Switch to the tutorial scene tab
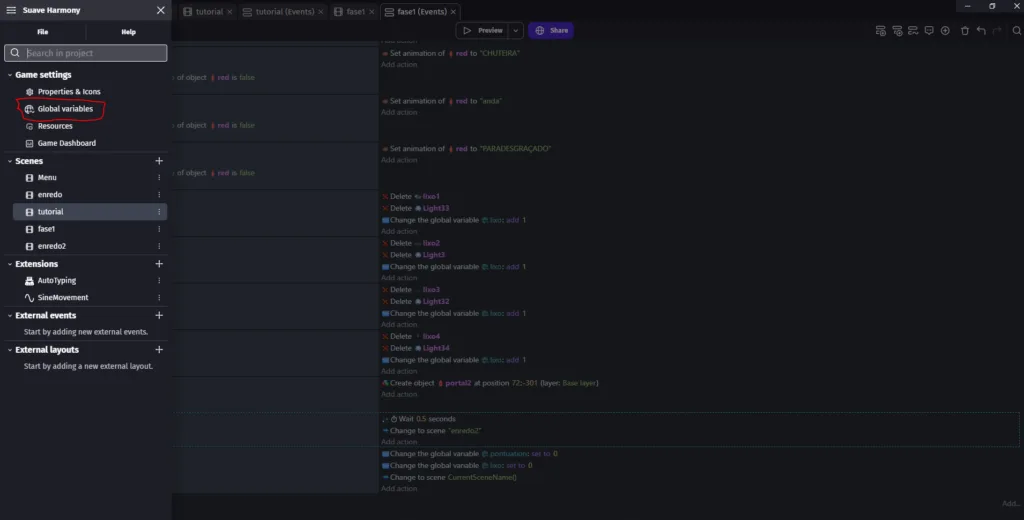Screen dimensions: 1024x520 click(208, 12)
